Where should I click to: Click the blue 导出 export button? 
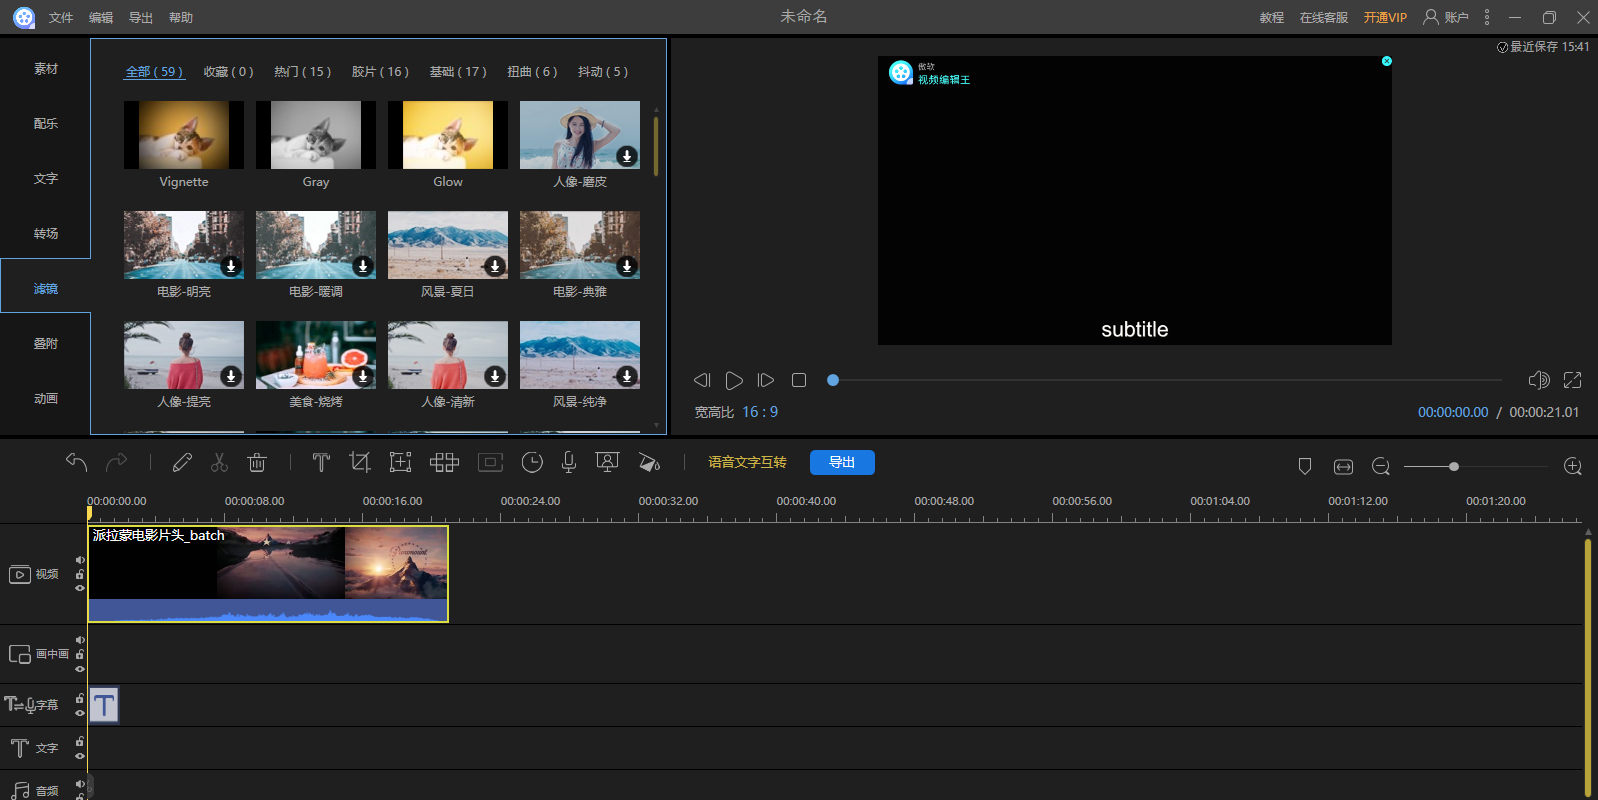point(842,462)
